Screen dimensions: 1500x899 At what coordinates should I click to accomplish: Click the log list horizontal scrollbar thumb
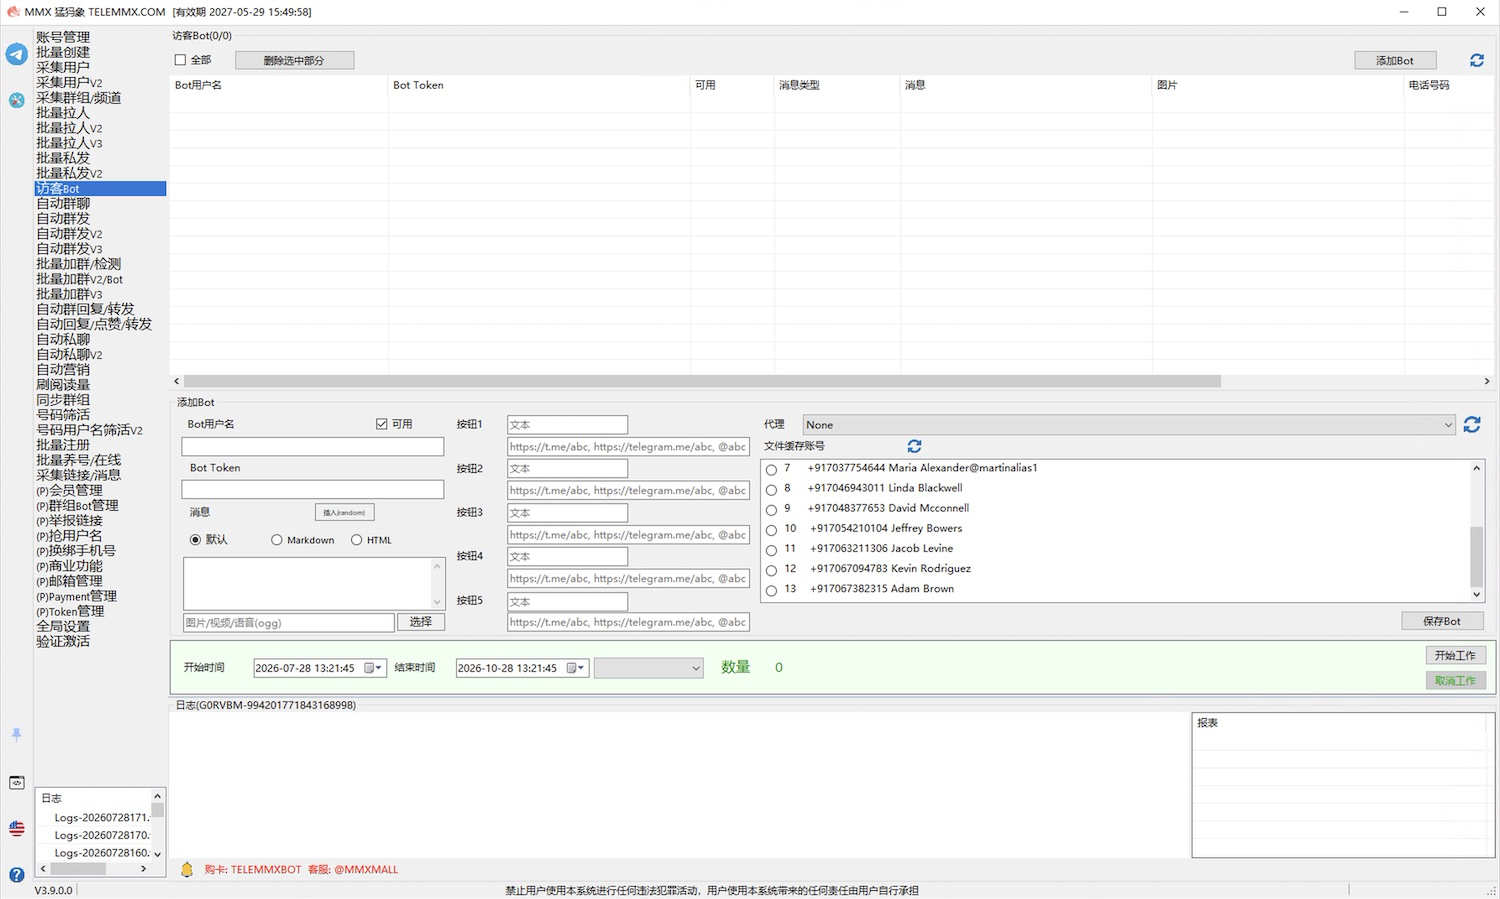(x=78, y=868)
